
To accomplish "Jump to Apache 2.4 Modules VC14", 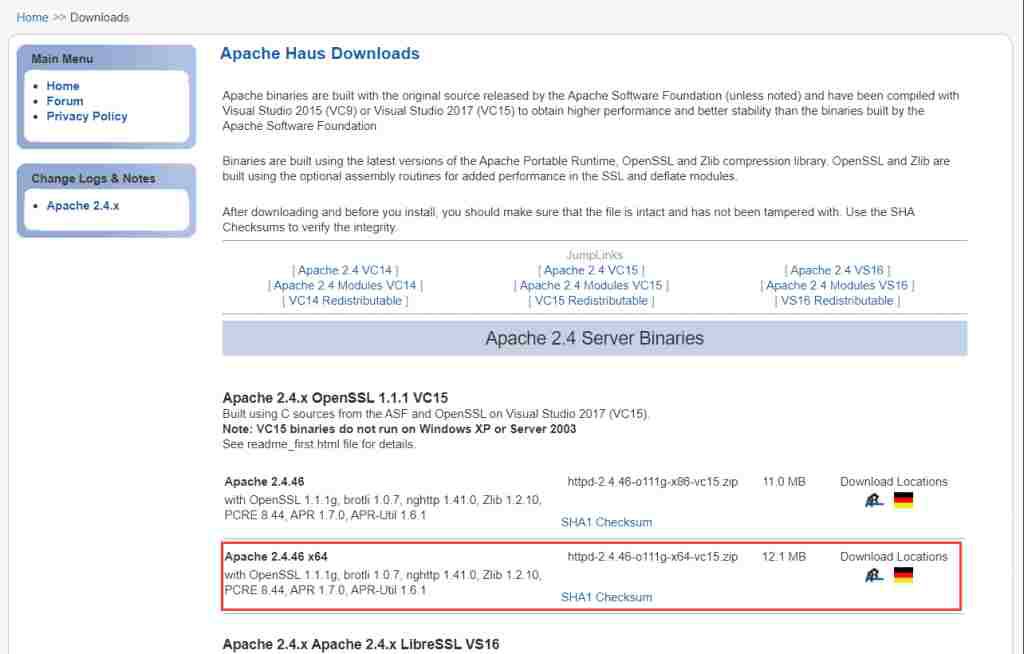I will click(x=345, y=286).
